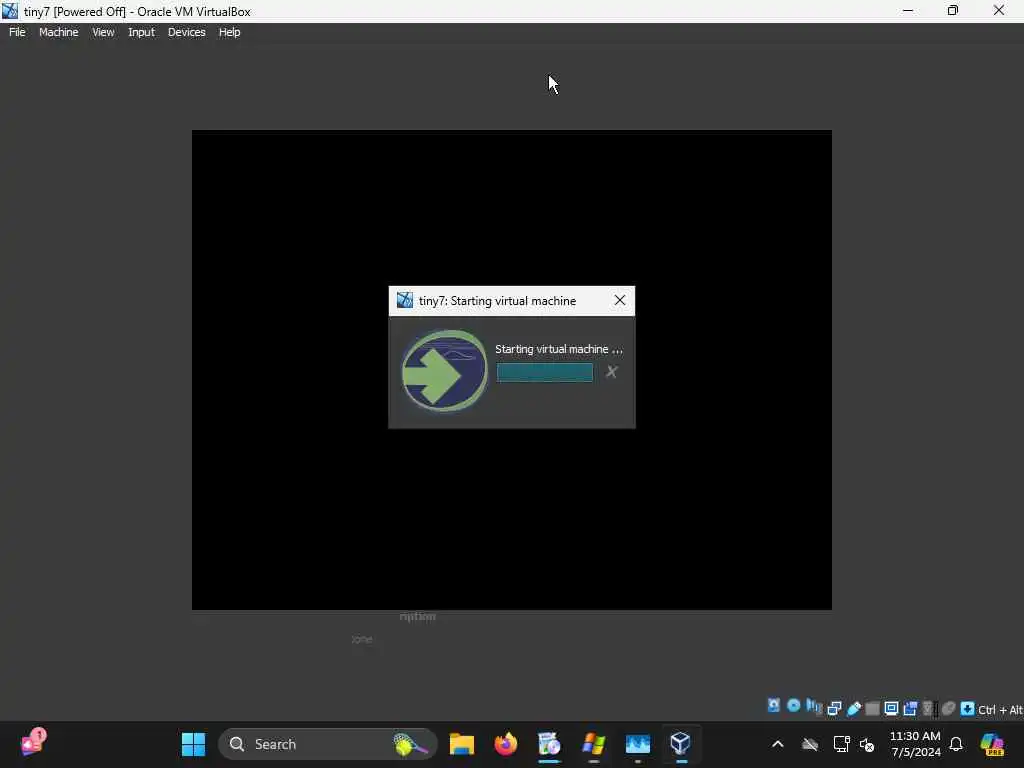Click the muted volume tray icon
This screenshot has width=1024, height=768.
867,744
